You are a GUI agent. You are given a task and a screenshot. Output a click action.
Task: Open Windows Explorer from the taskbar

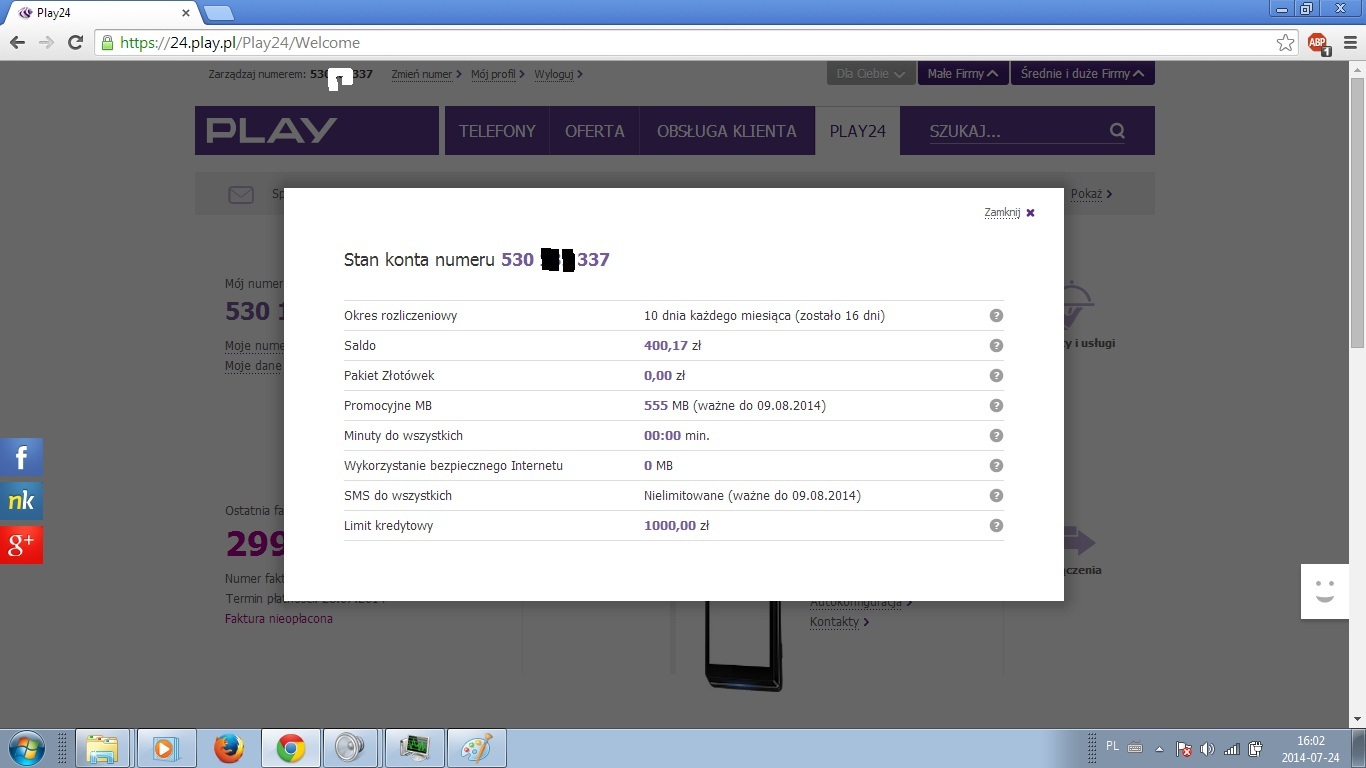coord(103,748)
